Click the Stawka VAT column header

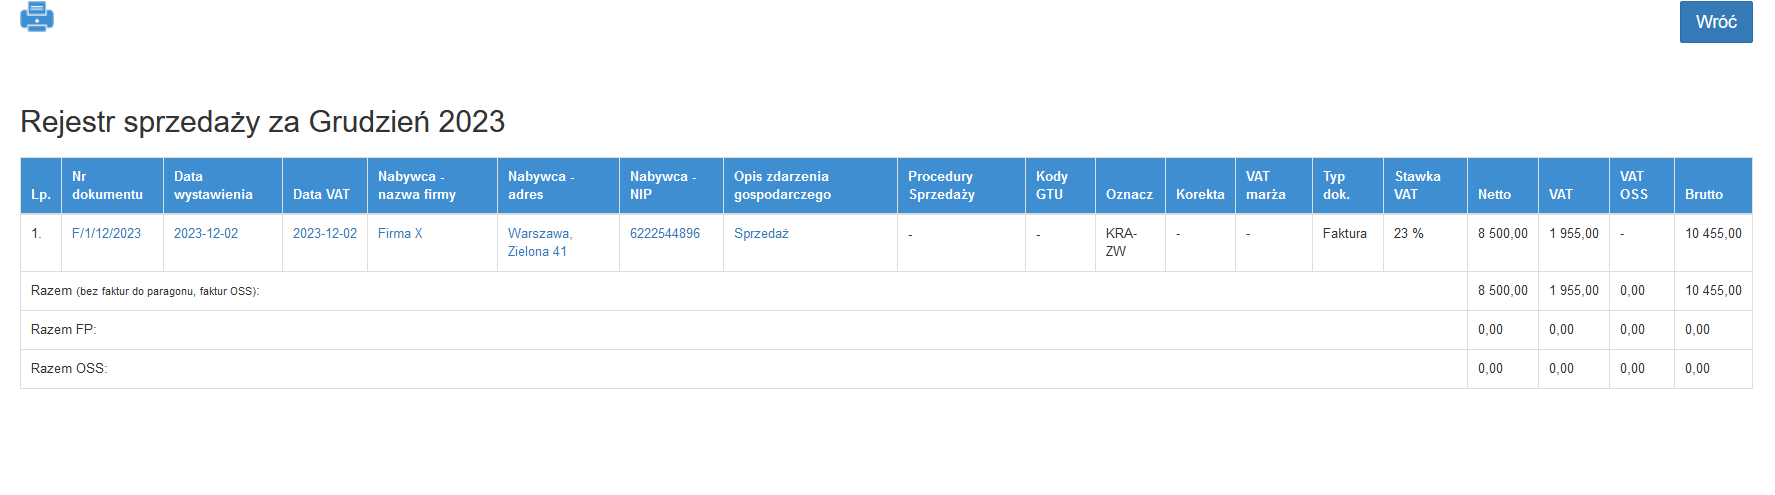1417,185
